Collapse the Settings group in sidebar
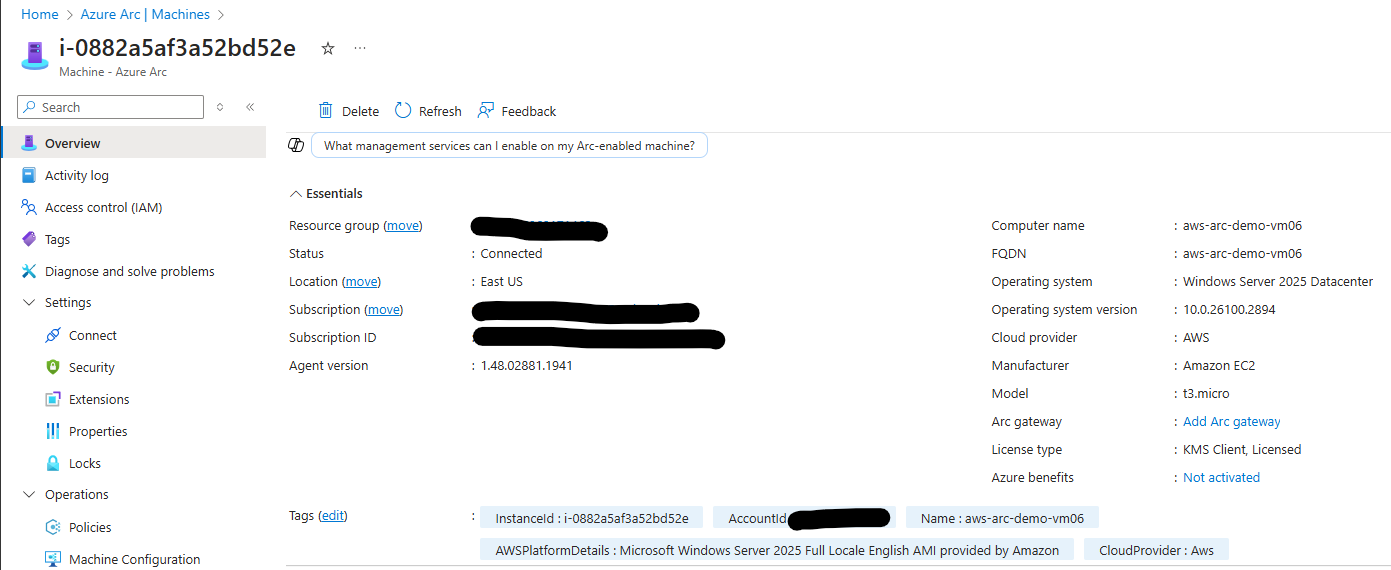Viewport: 1391px width, 570px height. 28,303
